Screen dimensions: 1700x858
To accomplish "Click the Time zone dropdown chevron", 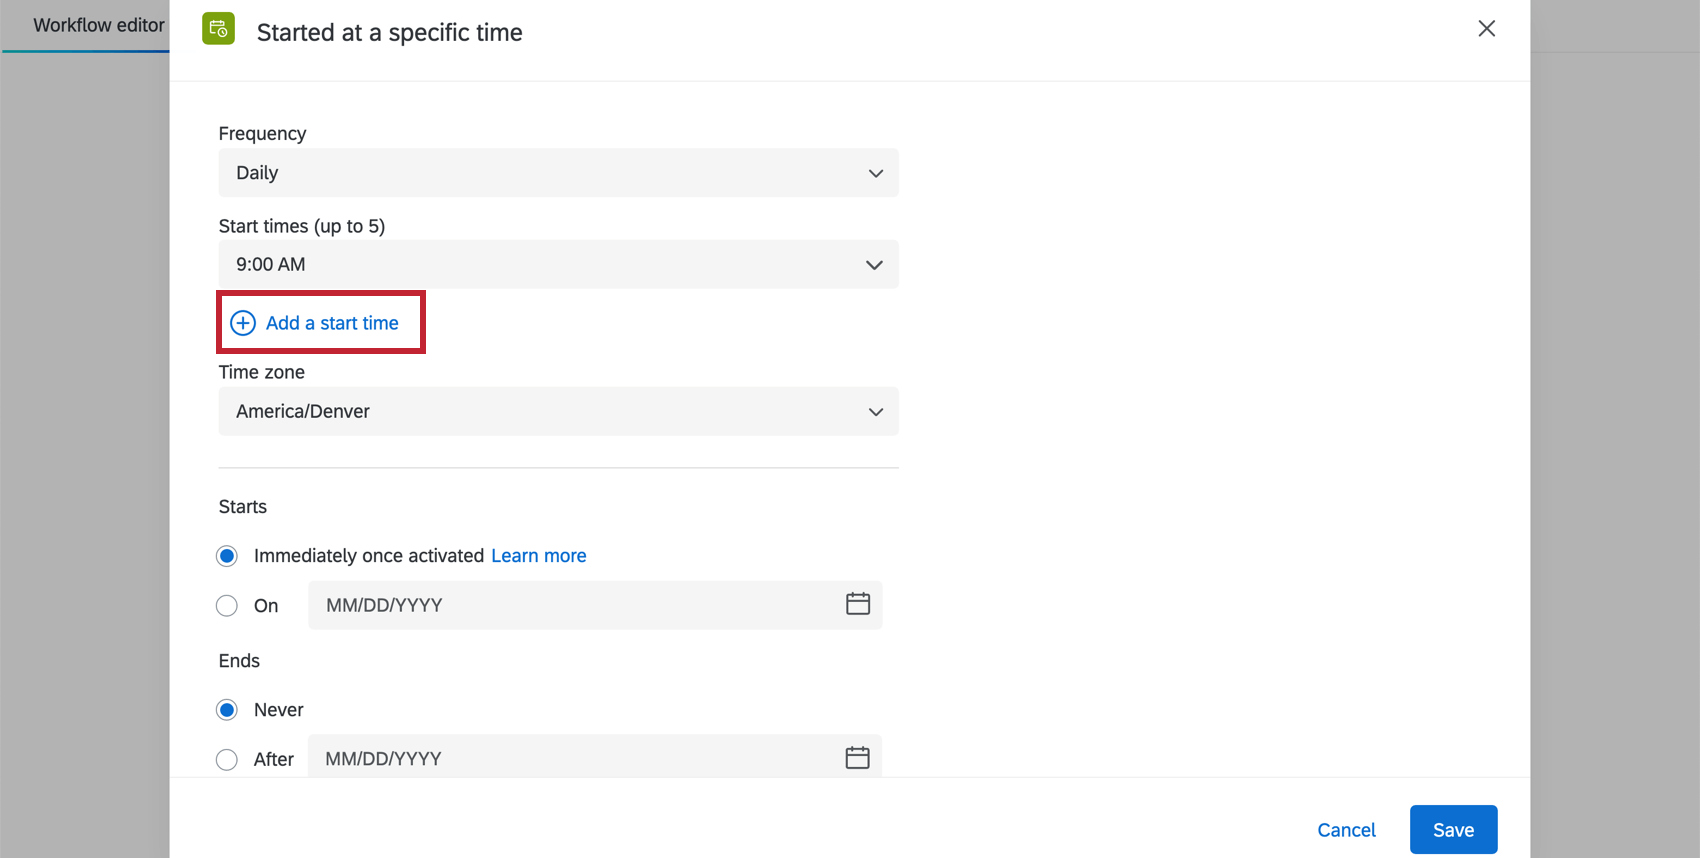I will tap(875, 411).
